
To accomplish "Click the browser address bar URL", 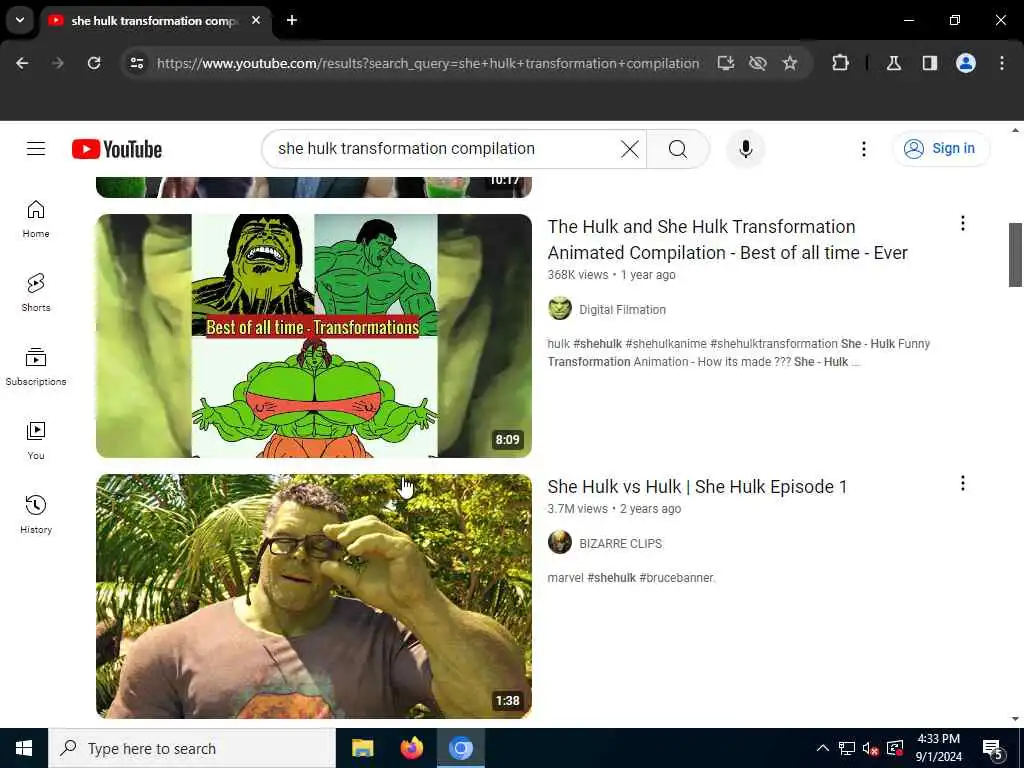I will [x=428, y=63].
